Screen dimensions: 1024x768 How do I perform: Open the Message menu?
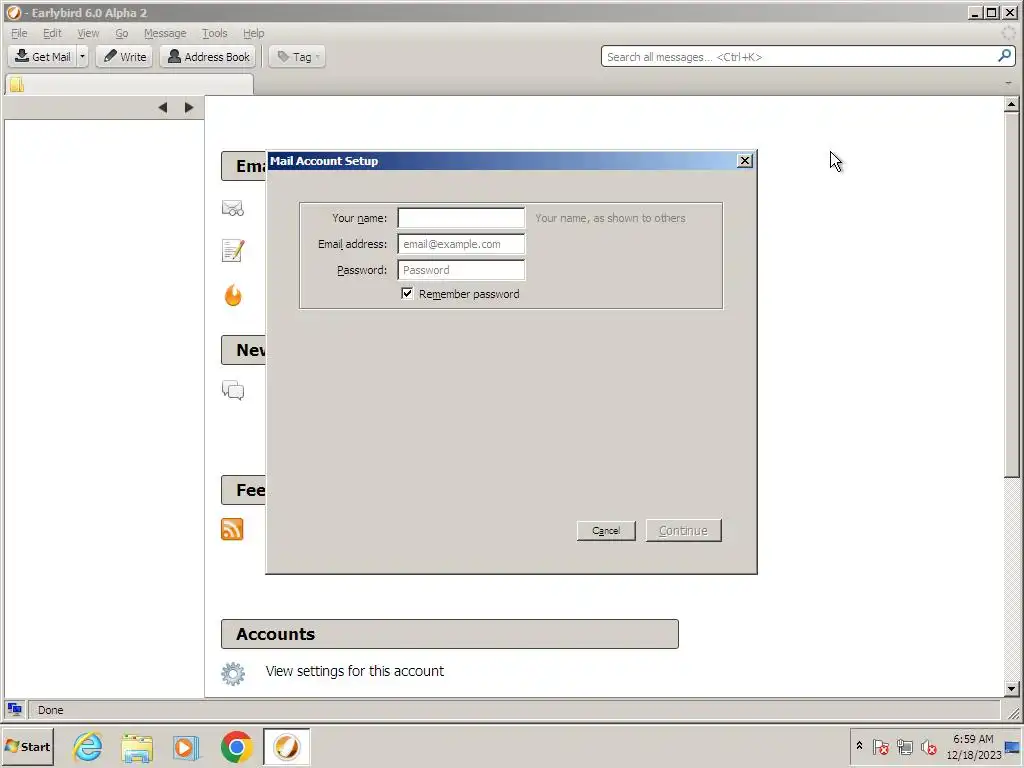point(165,33)
